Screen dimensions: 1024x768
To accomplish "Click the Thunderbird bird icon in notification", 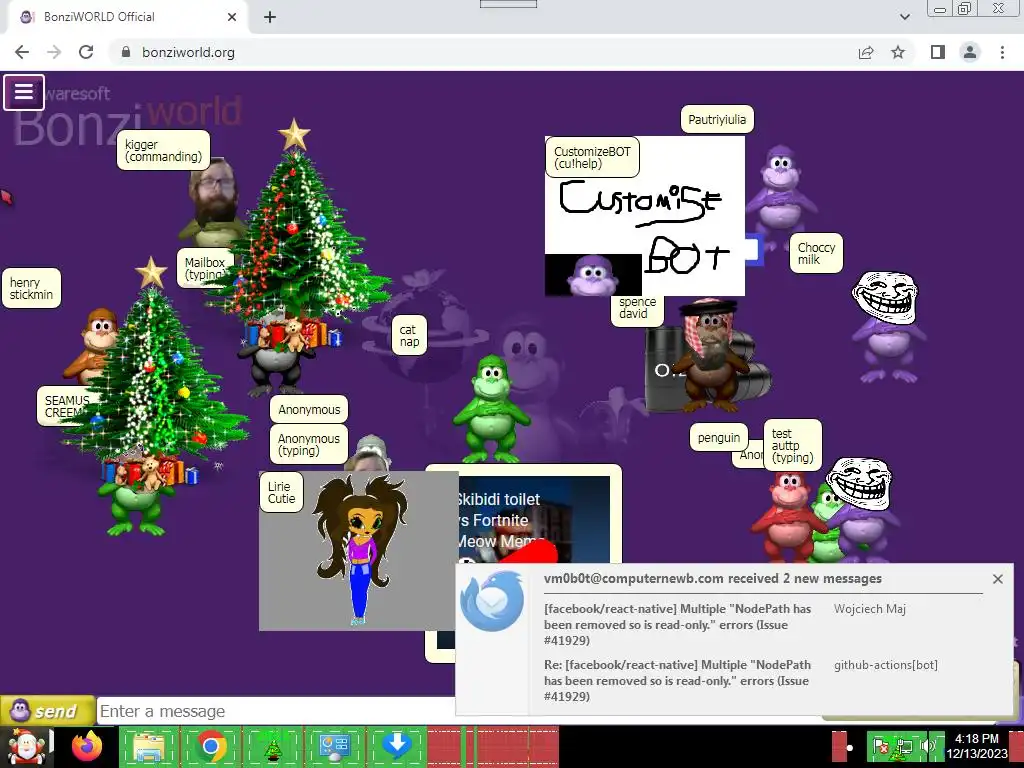I will click(492, 601).
